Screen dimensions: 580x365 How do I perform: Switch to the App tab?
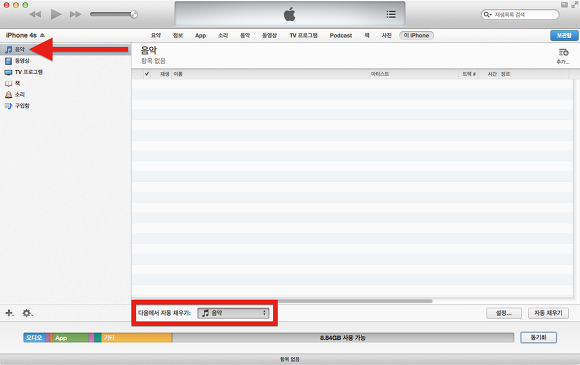(200, 36)
